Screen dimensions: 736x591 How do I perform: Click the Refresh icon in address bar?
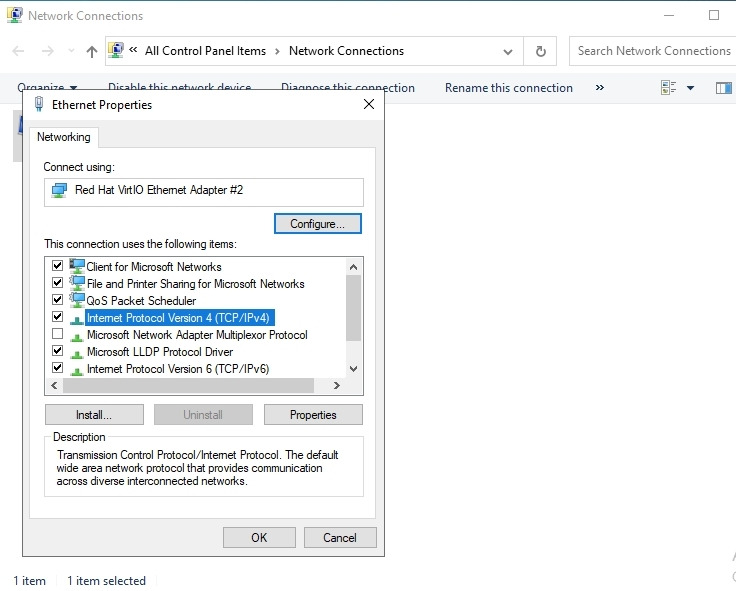tap(541, 51)
